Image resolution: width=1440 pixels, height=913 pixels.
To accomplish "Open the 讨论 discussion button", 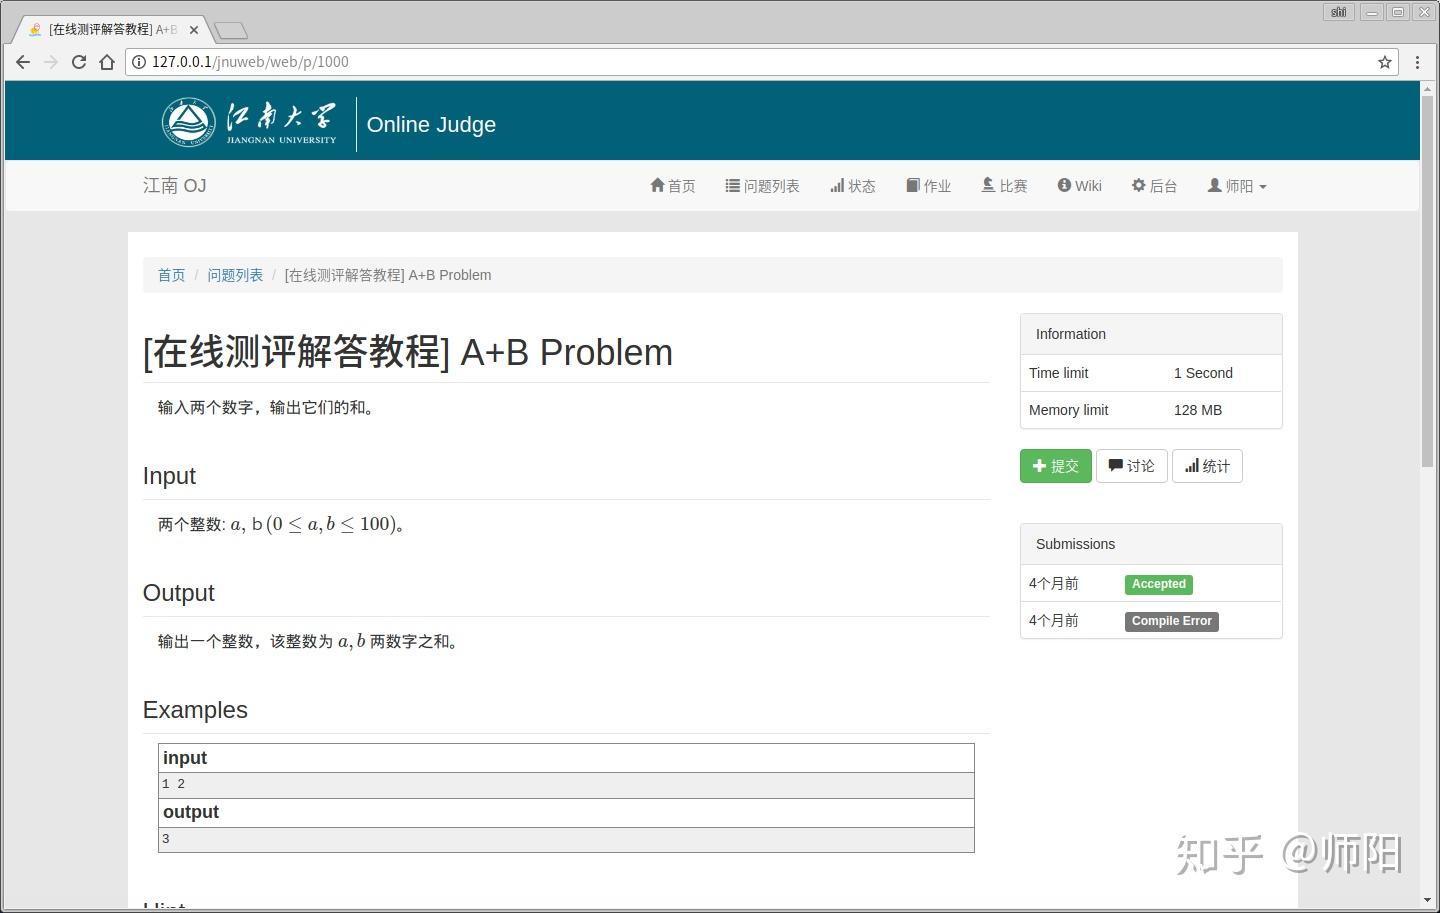I will pyautogui.click(x=1132, y=466).
